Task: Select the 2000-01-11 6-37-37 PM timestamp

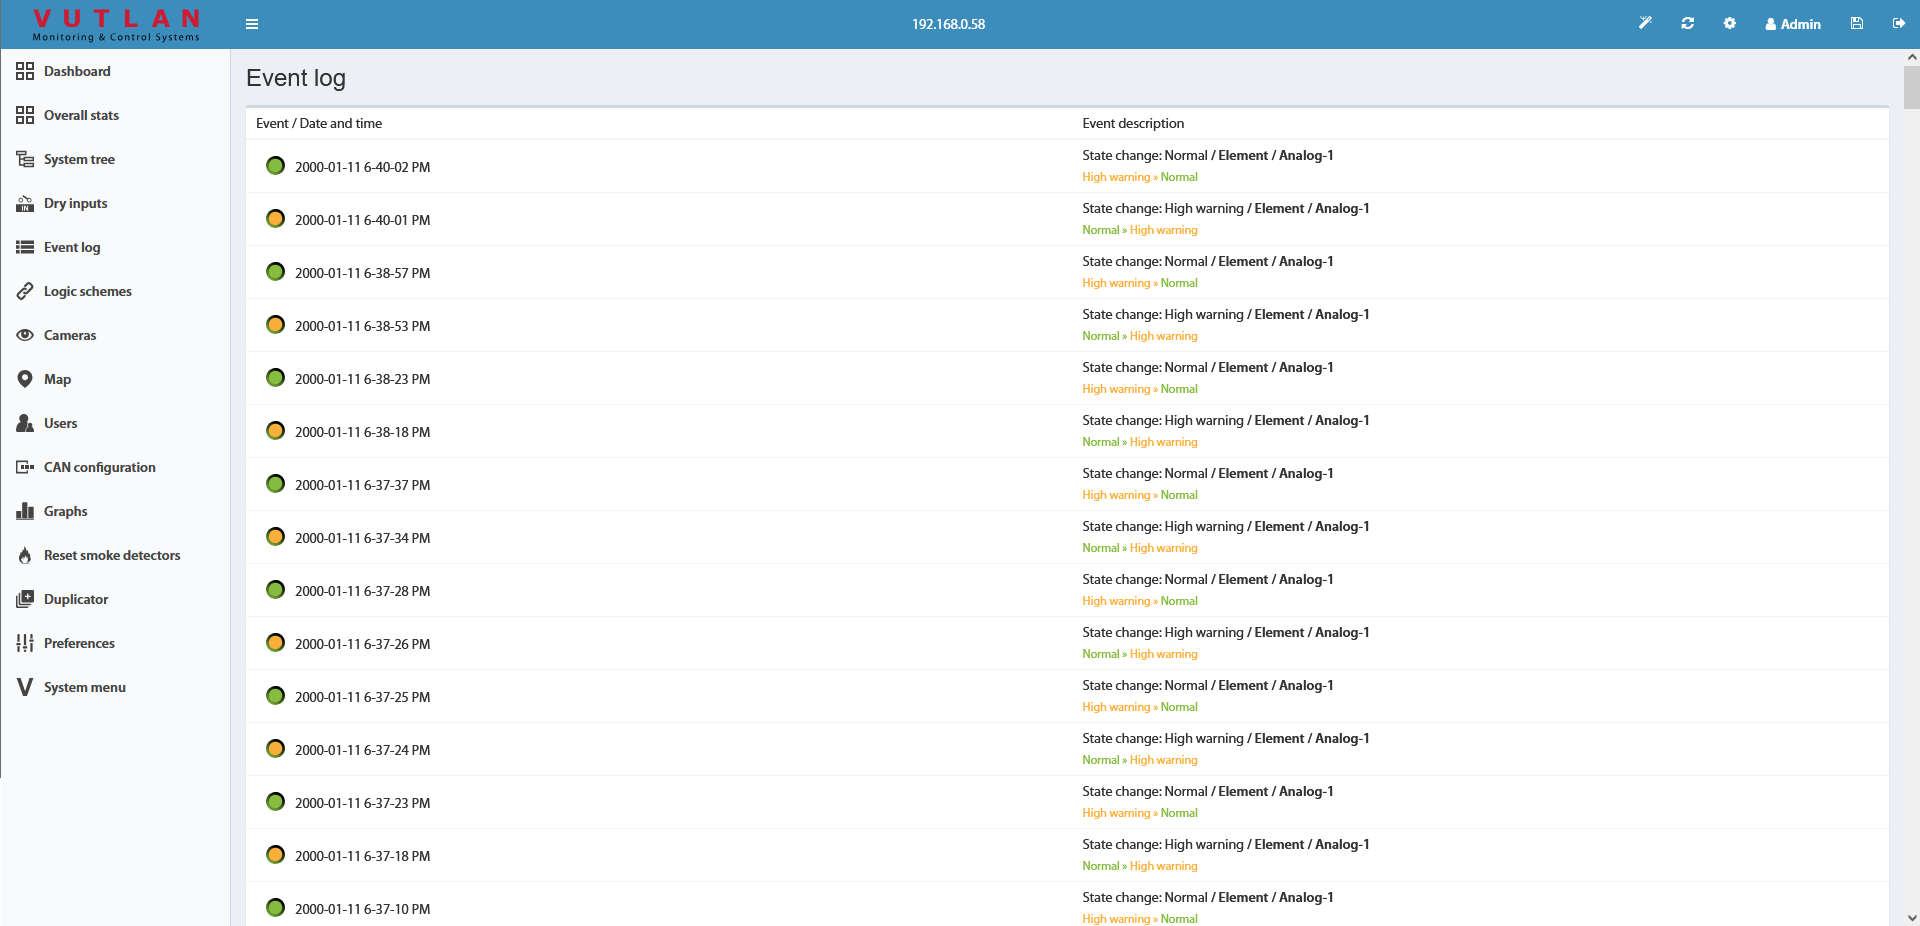Action: point(362,485)
